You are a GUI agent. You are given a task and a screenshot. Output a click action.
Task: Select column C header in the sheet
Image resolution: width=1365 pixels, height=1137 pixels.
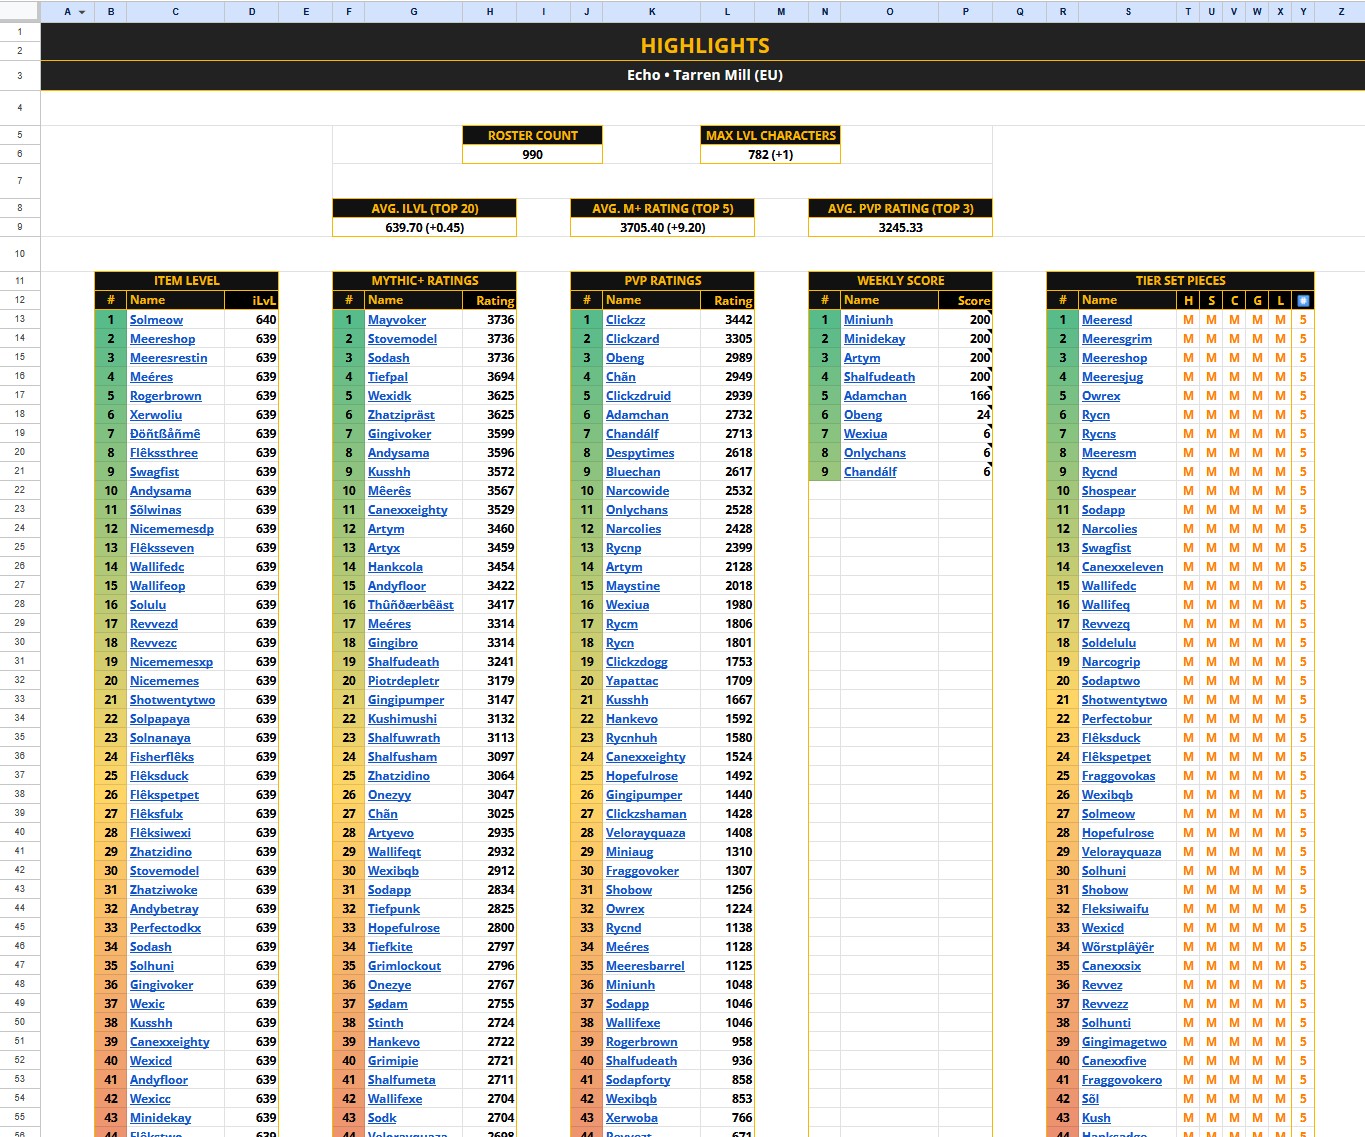[x=175, y=11]
